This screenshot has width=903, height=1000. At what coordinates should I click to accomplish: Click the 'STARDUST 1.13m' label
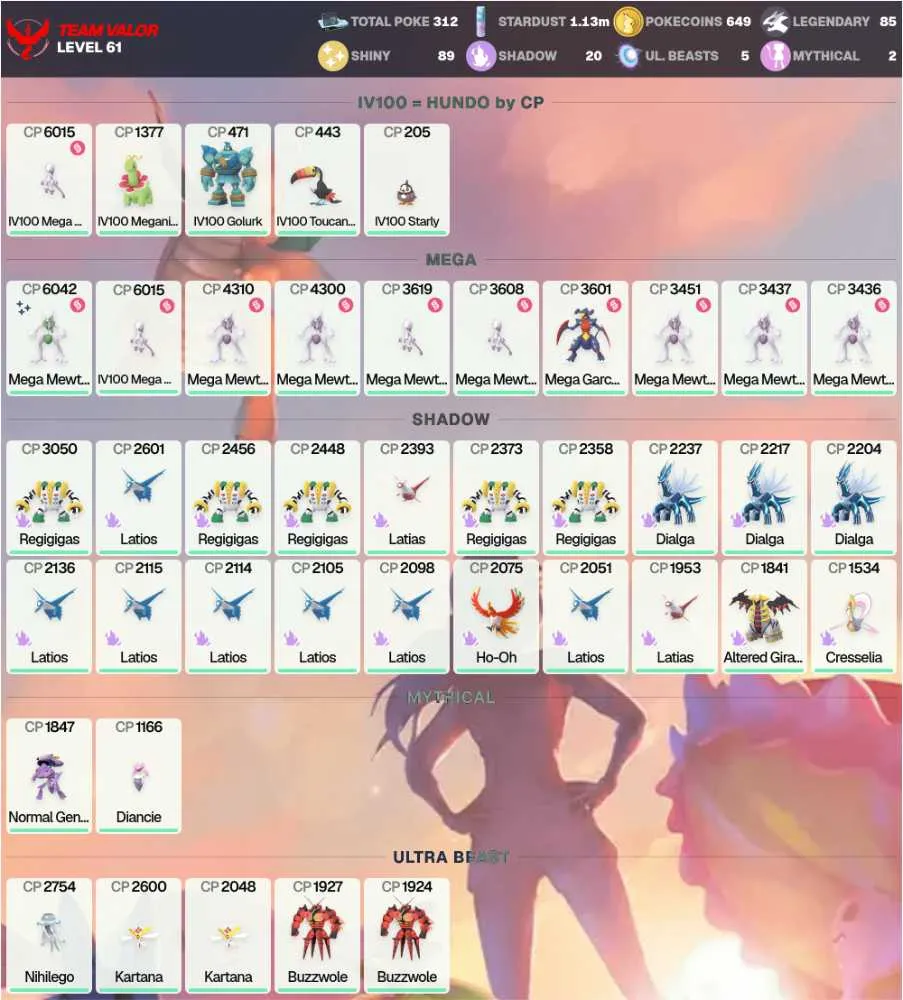point(554,22)
